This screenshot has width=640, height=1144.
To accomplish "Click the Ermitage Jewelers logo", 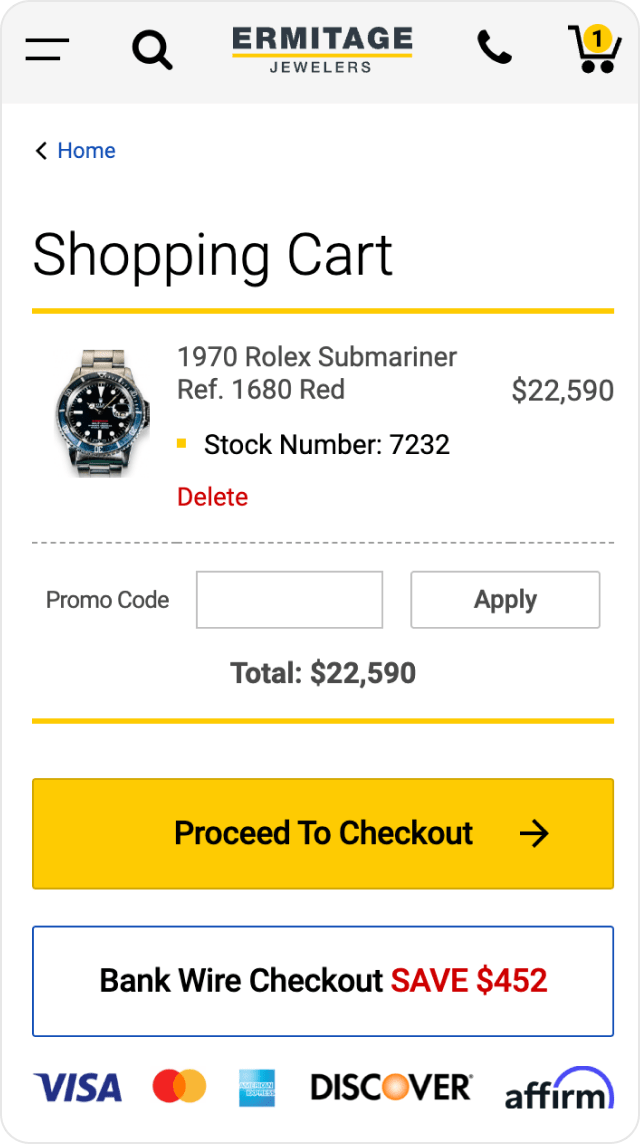I will point(322,49).
